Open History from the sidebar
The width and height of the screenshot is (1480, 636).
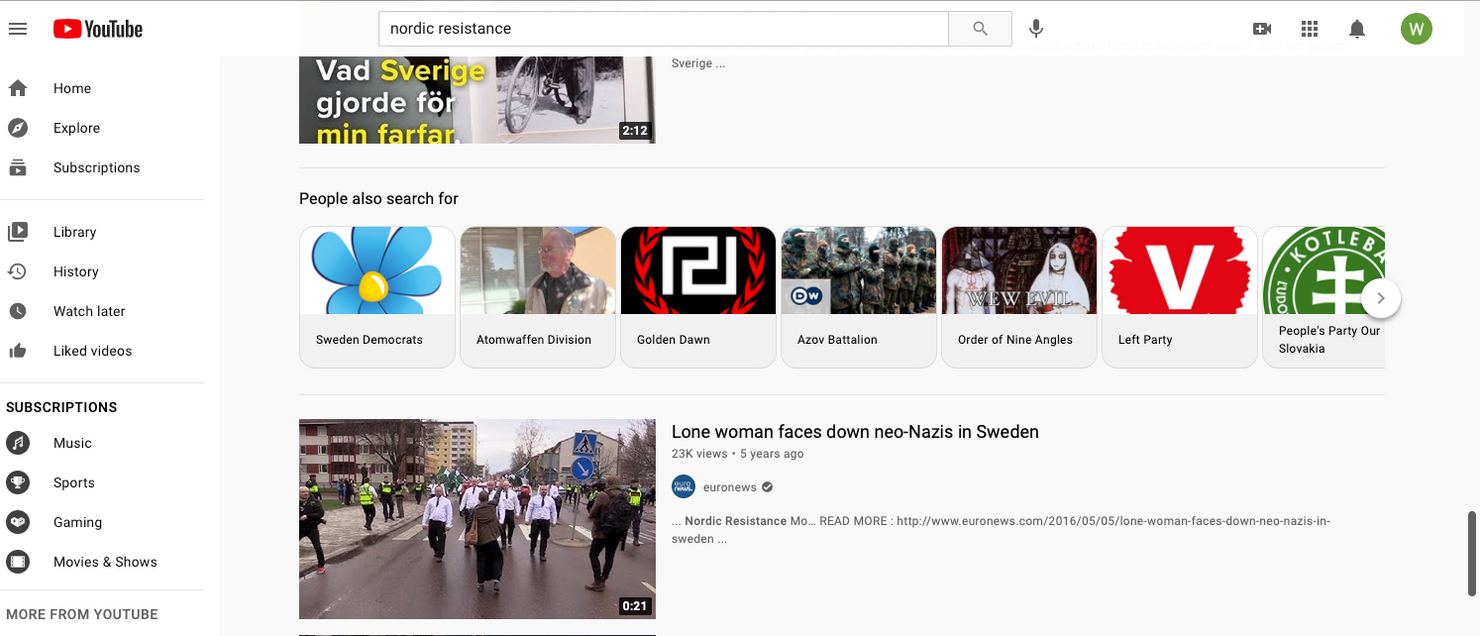coord(76,271)
